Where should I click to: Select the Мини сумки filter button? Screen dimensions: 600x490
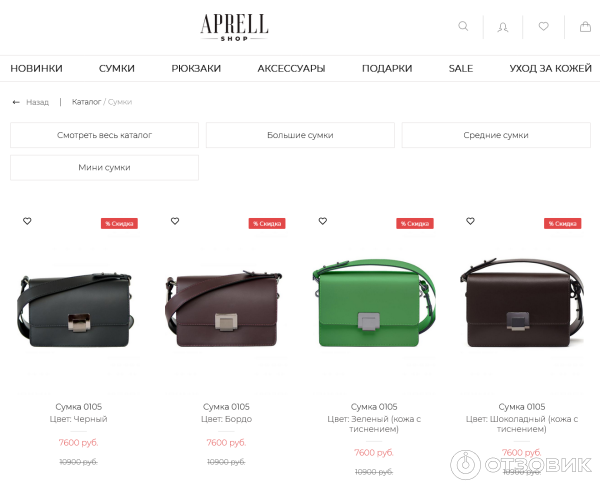tap(104, 168)
